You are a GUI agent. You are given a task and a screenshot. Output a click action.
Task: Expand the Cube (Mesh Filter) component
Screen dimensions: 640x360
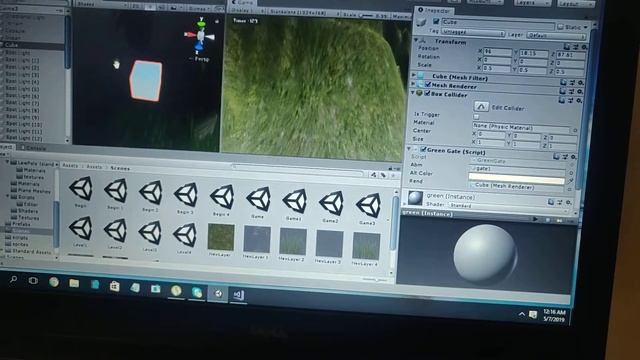point(413,75)
